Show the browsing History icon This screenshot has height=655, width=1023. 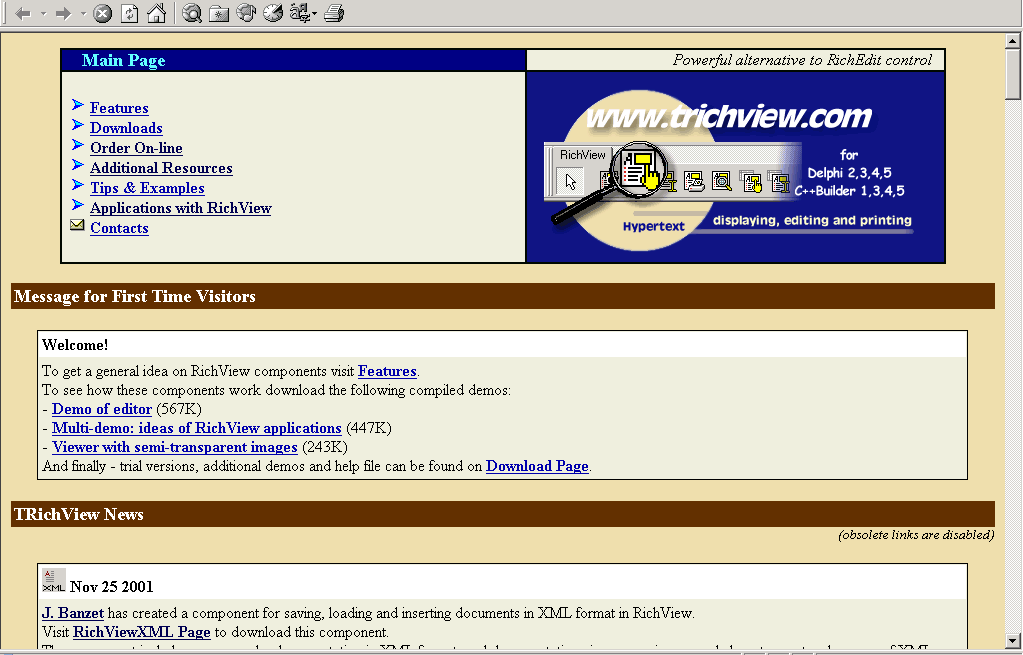click(273, 14)
